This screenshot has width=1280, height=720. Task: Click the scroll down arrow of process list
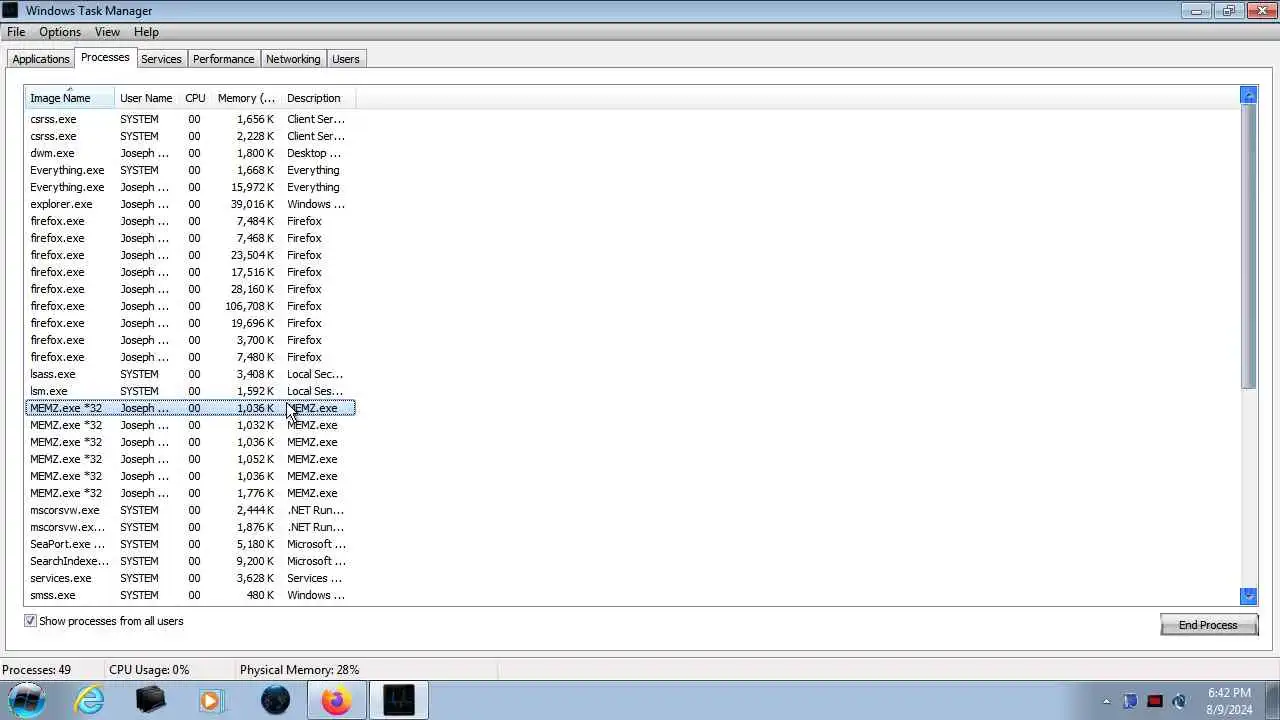click(1248, 596)
